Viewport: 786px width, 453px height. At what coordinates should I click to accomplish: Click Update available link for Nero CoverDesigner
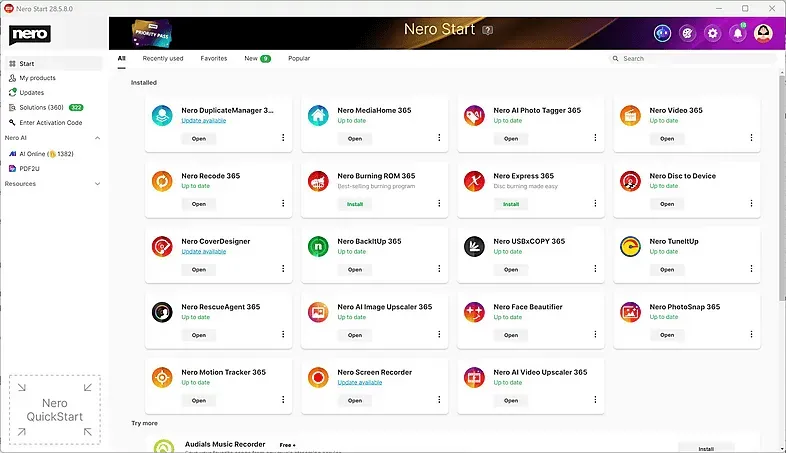click(204, 252)
